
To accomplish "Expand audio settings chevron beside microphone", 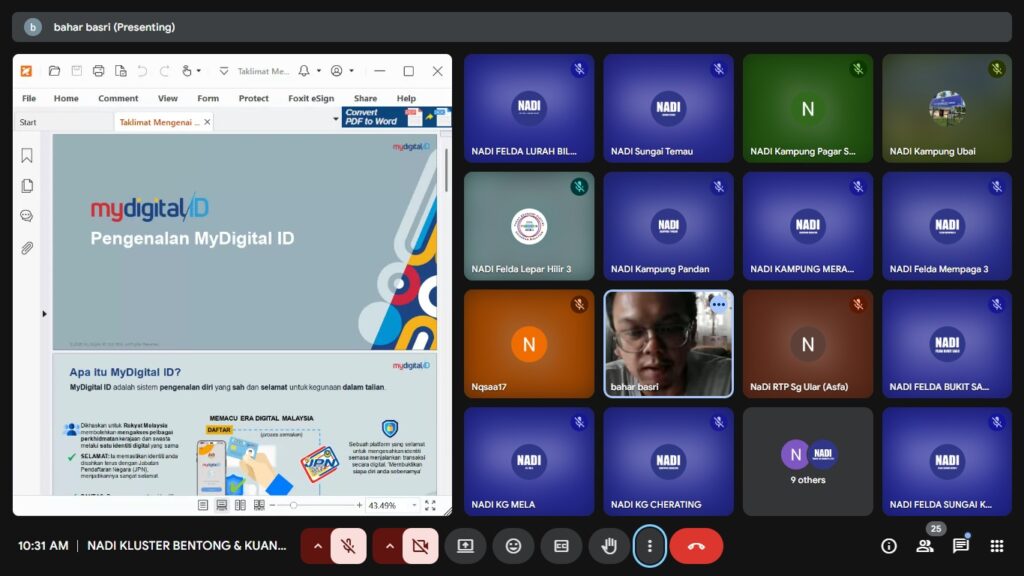I will click(317, 545).
